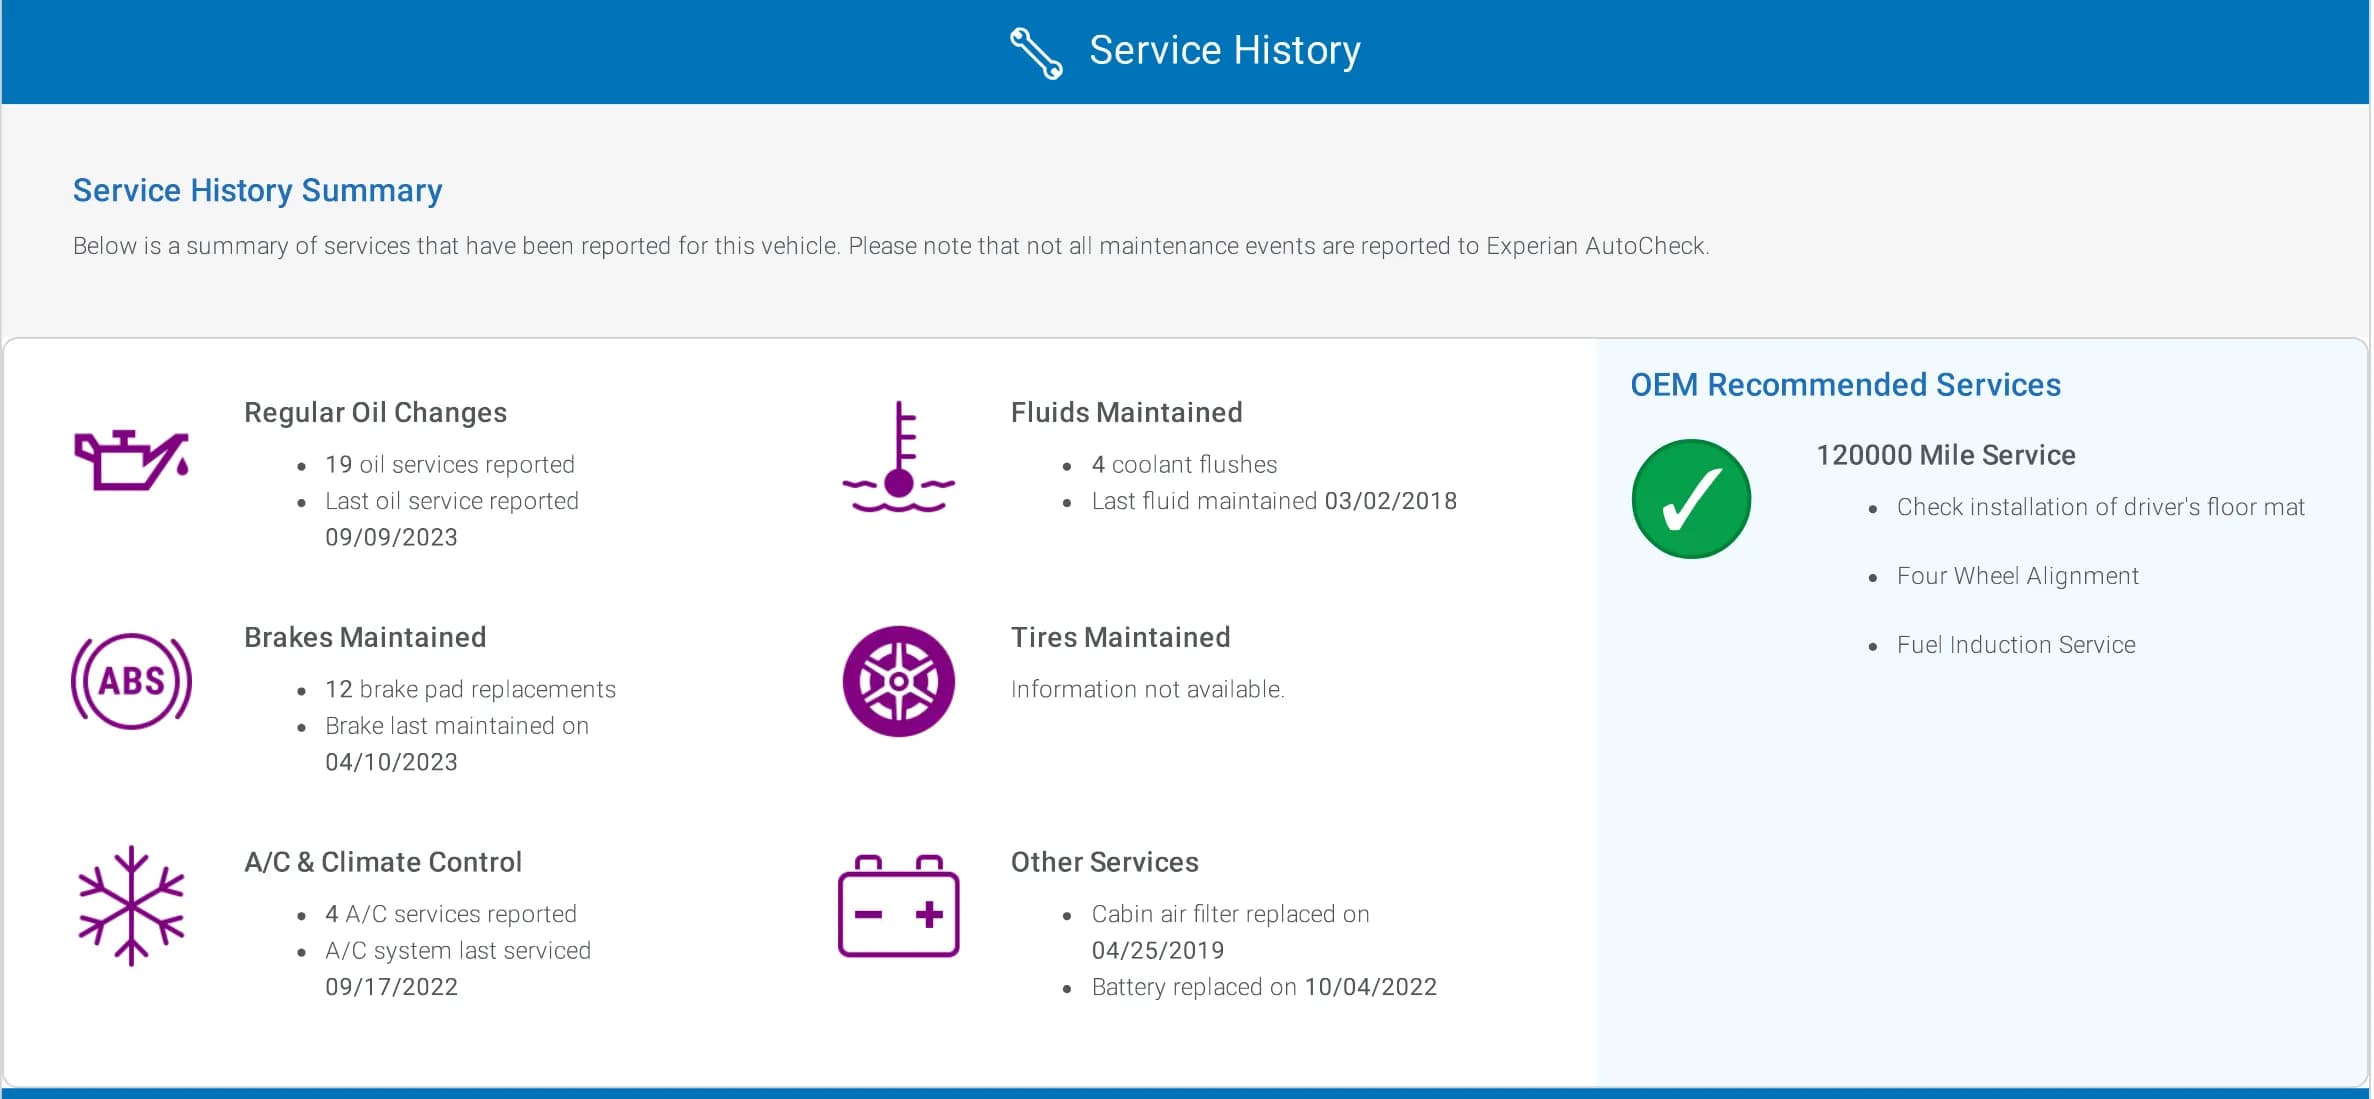The image size is (2374, 1099).
Task: Click the brake date 04/10/2023
Action: tap(391, 763)
